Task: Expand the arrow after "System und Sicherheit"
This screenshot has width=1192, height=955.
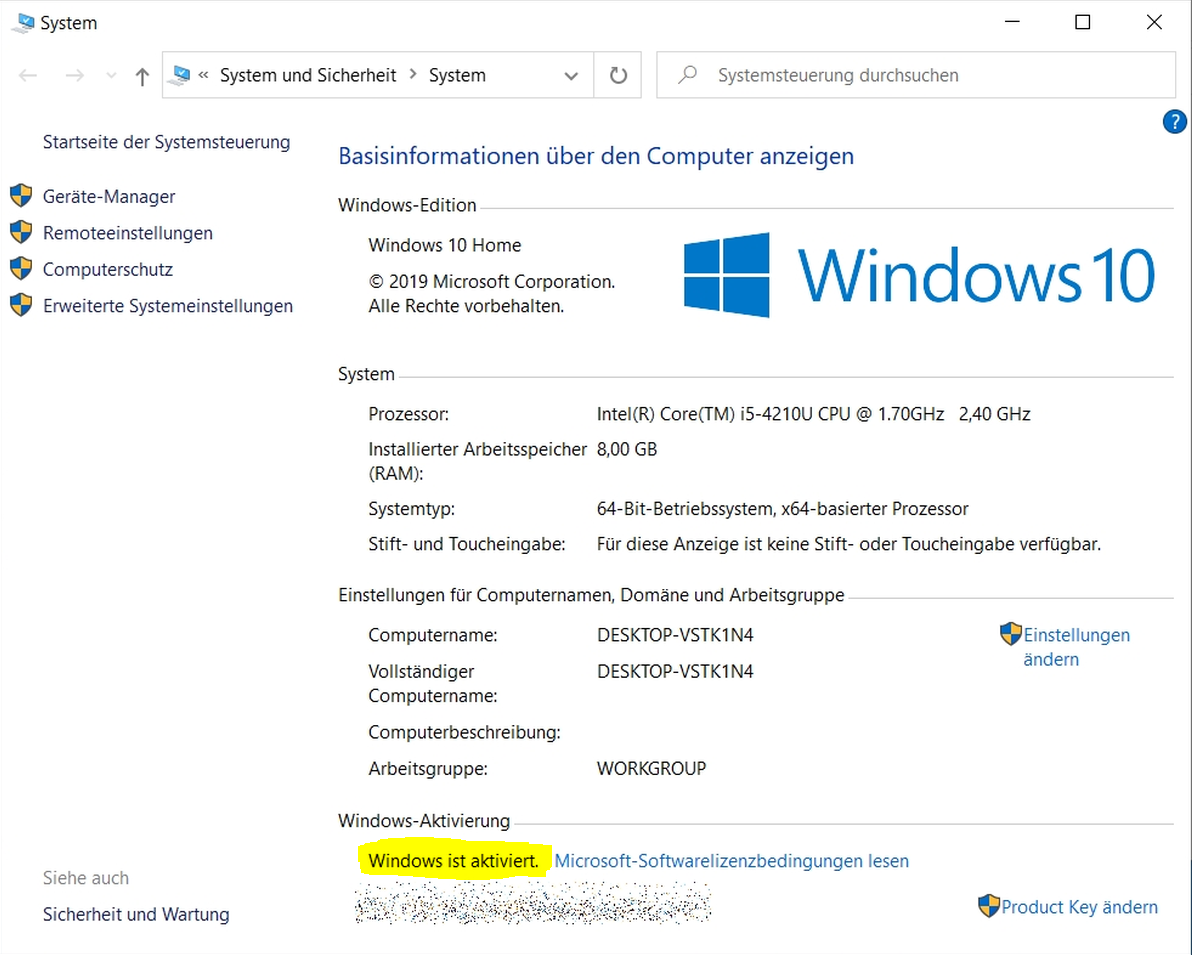Action: pos(413,75)
